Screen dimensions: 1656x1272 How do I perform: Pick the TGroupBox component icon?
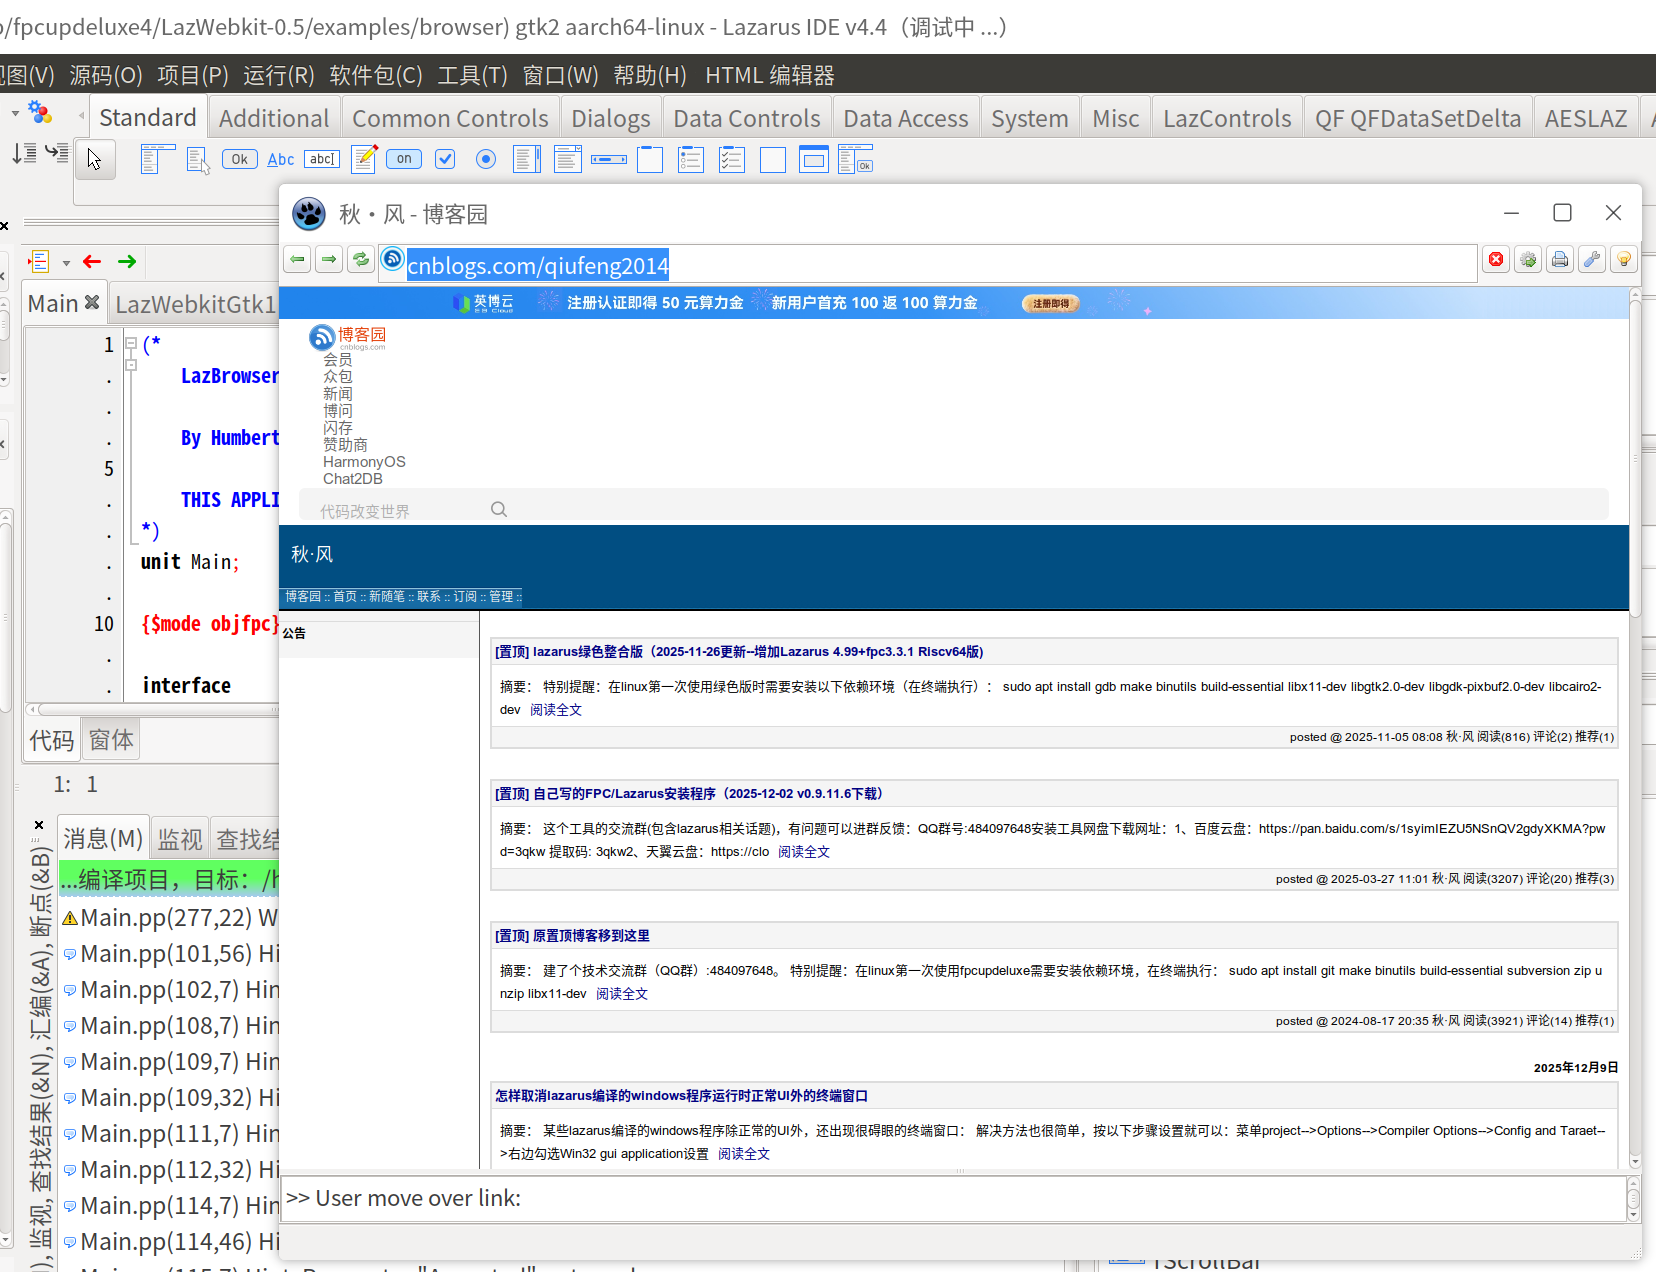point(650,159)
